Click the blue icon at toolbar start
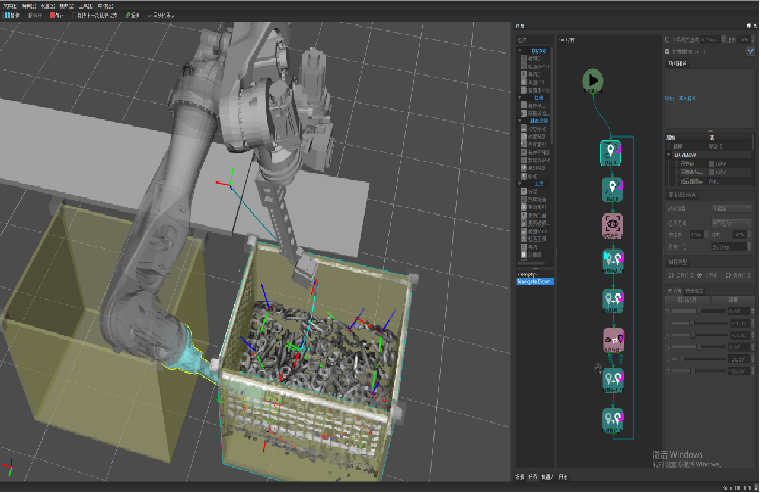The image size is (761, 493). [x=5, y=16]
